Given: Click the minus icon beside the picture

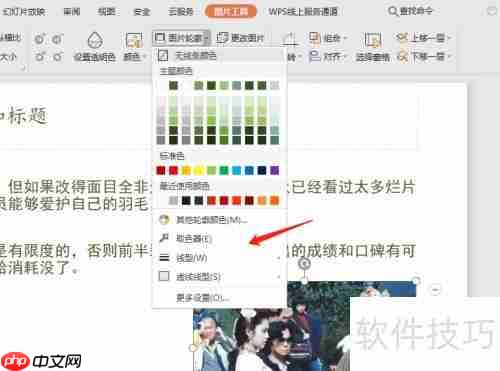Looking at the screenshot, I should click(x=435, y=289).
